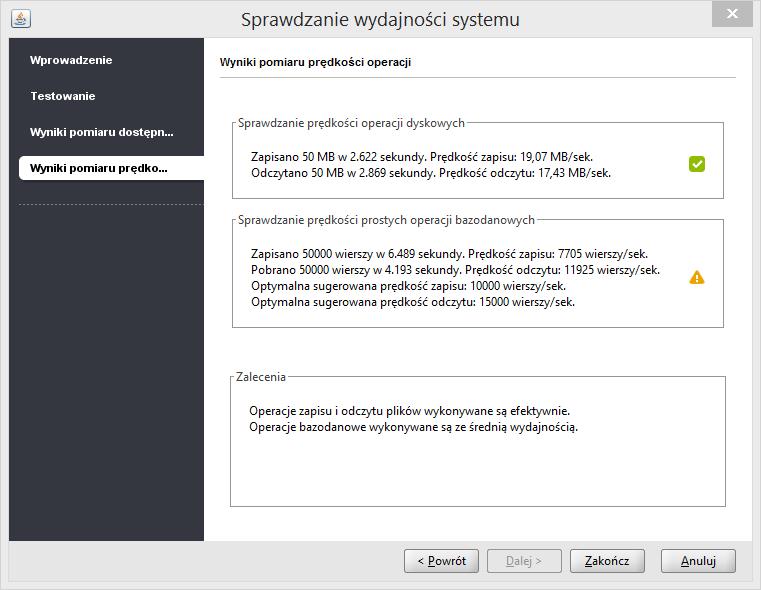Click the heading Wyniki pomiaru prędkości operacji
The height and width of the screenshot is (590, 761).
coord(315,62)
